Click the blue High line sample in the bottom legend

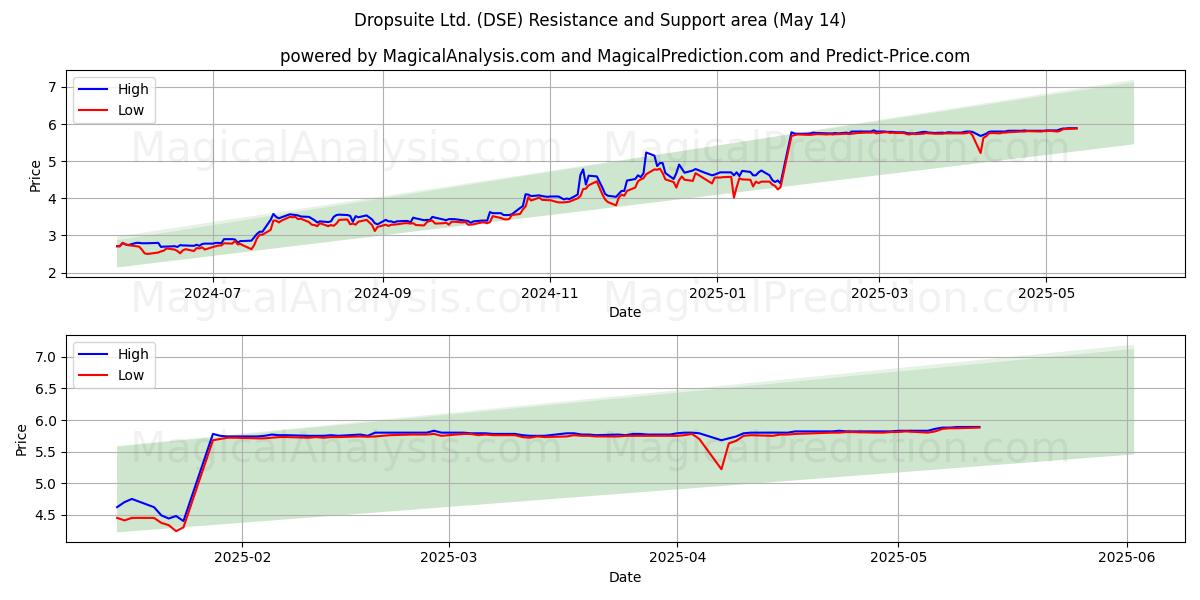click(x=94, y=355)
